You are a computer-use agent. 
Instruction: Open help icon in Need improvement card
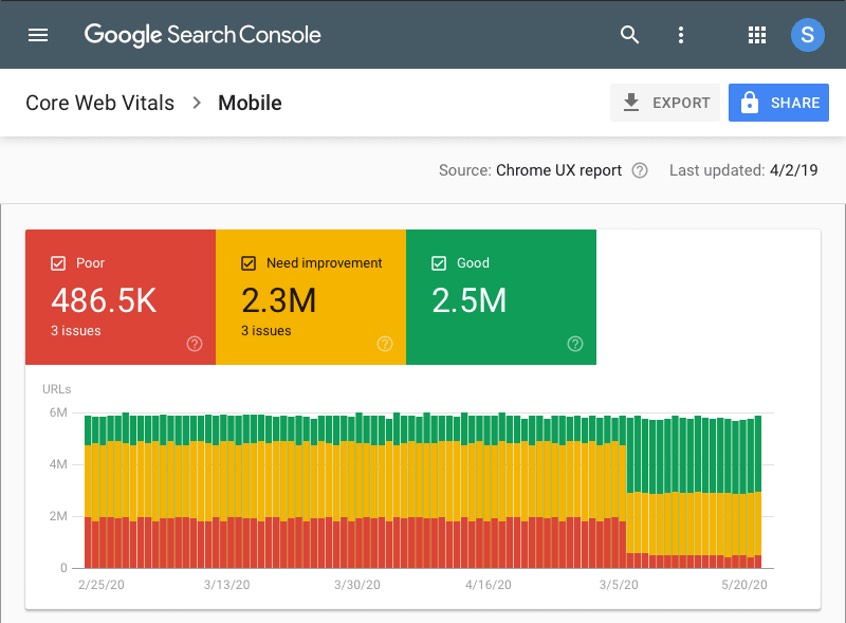[385, 344]
